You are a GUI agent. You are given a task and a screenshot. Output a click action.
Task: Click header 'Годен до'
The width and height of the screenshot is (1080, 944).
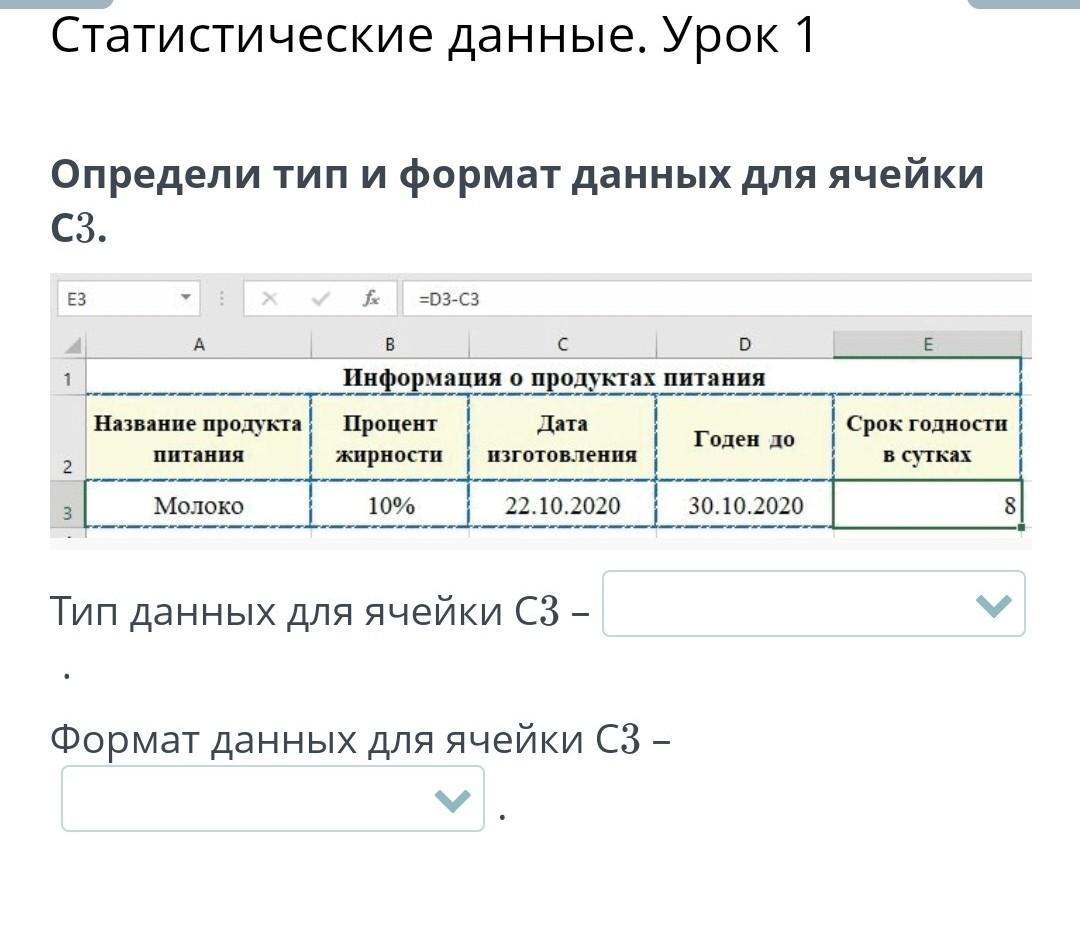coord(745,438)
